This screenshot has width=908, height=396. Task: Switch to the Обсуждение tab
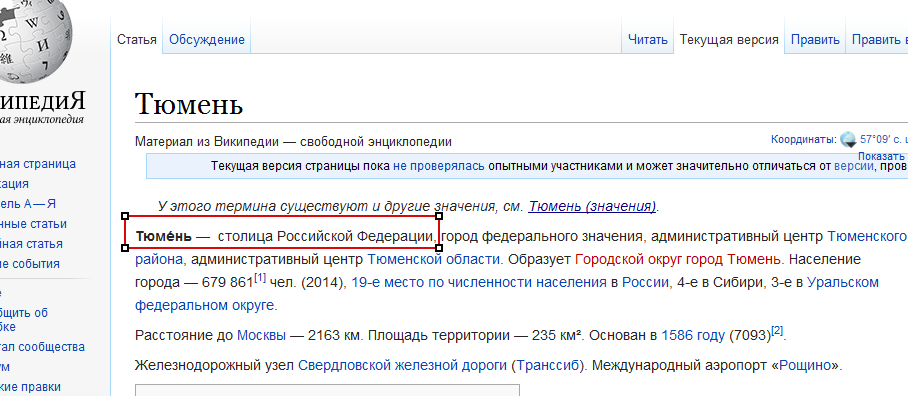point(207,40)
